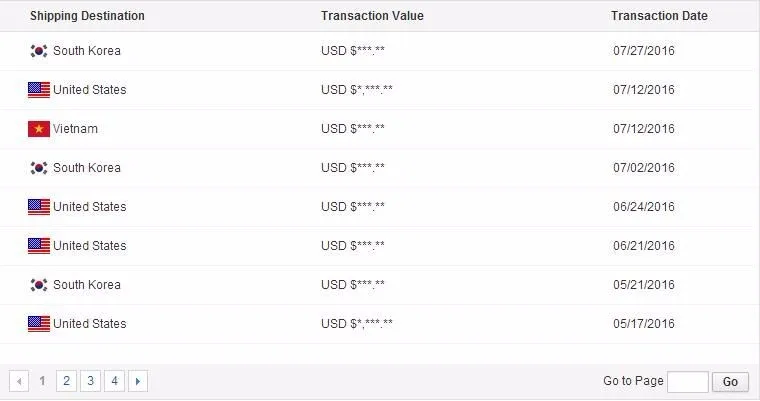Click United States flag dated 05/17/2016
The image size is (760, 401).
coord(39,324)
